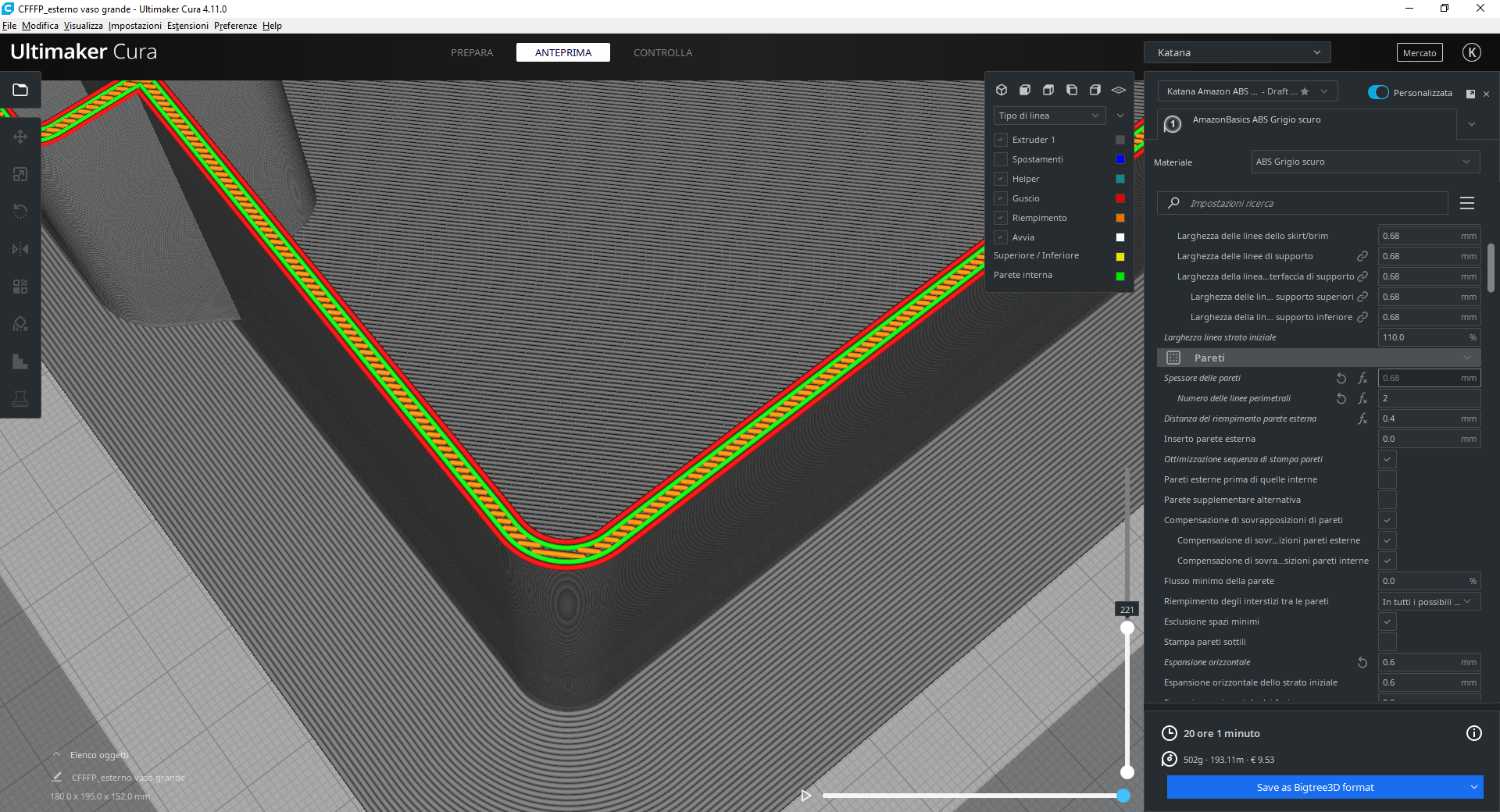
Task: Click the print info circle icon
Action: click(1473, 733)
